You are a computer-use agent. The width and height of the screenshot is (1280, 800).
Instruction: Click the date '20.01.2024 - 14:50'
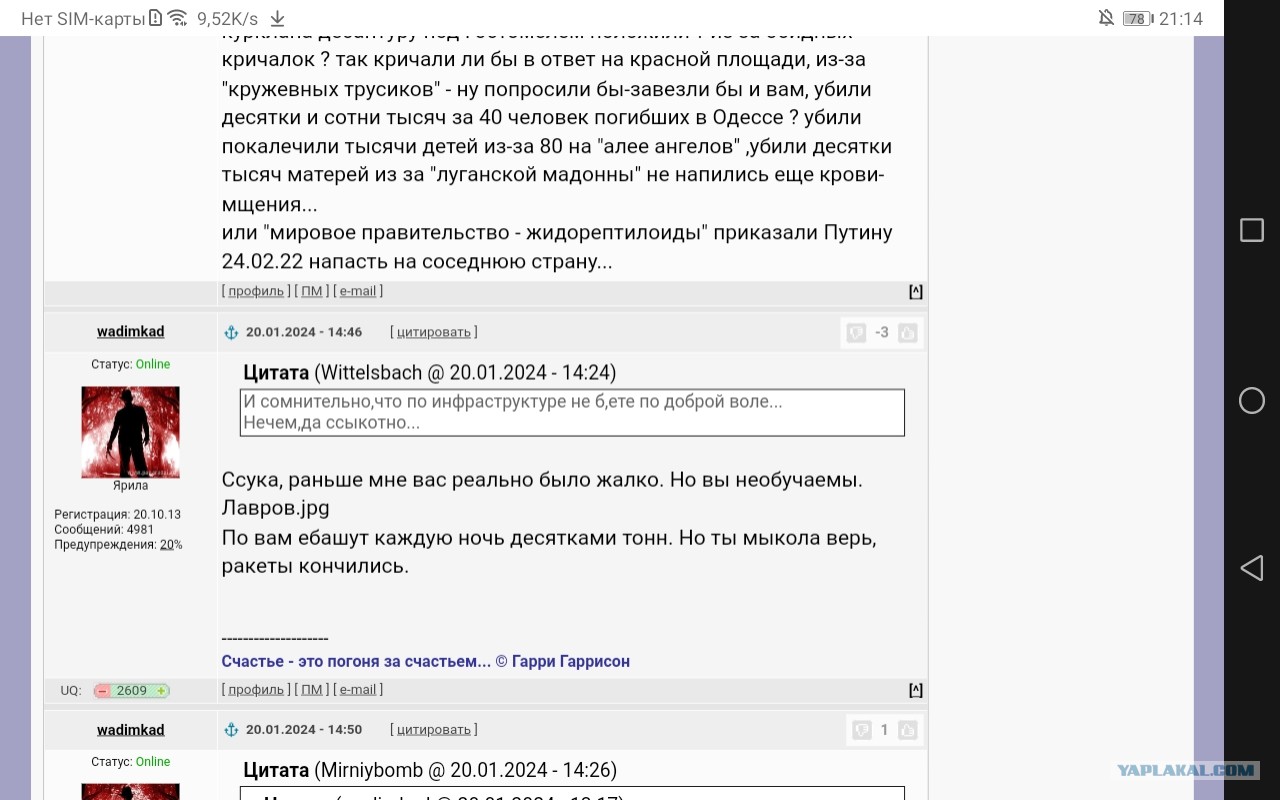tap(304, 730)
